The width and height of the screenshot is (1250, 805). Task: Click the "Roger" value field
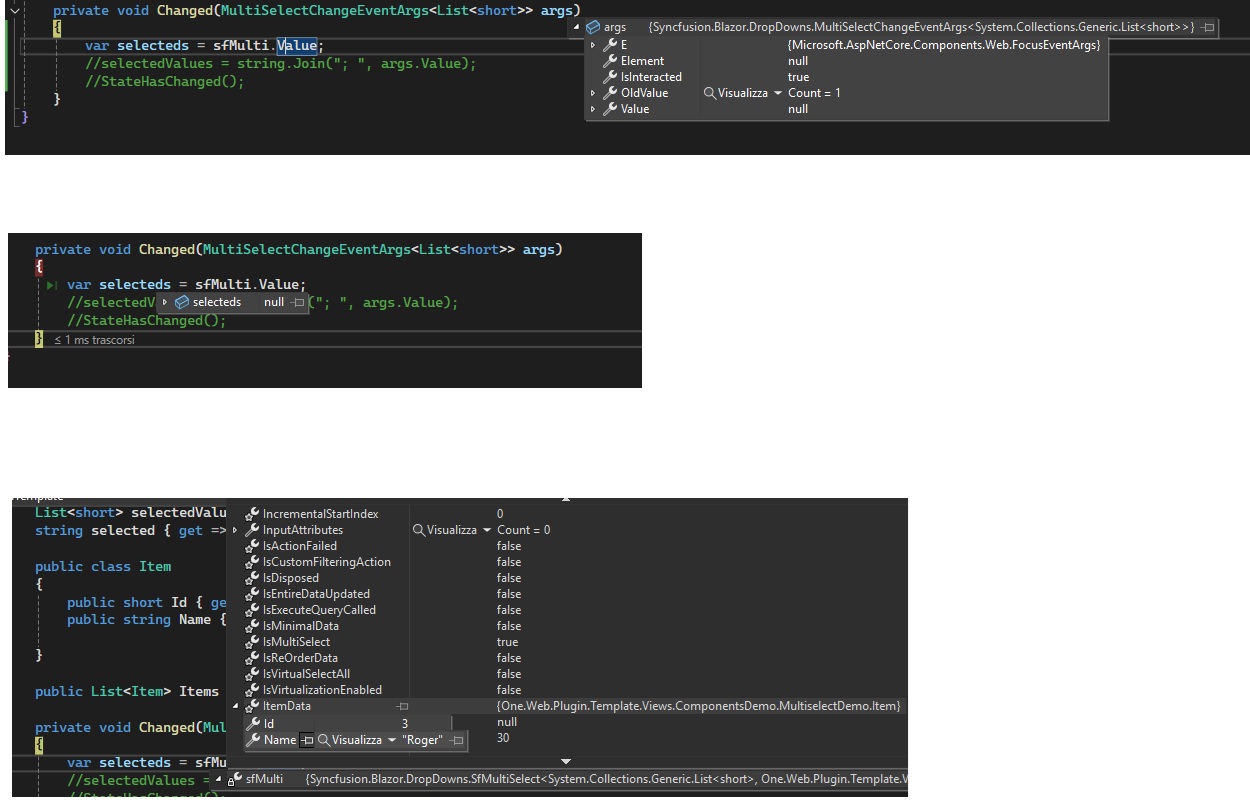422,740
